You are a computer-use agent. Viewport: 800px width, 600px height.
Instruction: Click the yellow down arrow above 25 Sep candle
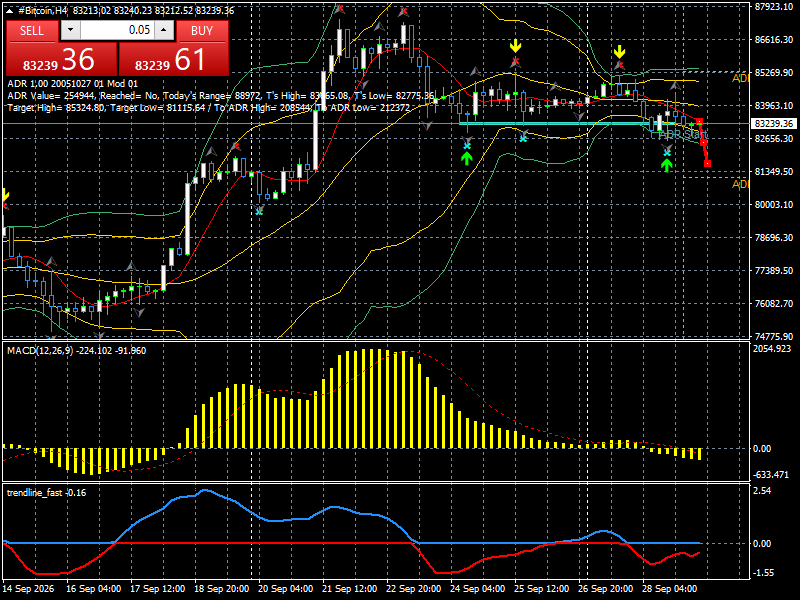pos(515,46)
